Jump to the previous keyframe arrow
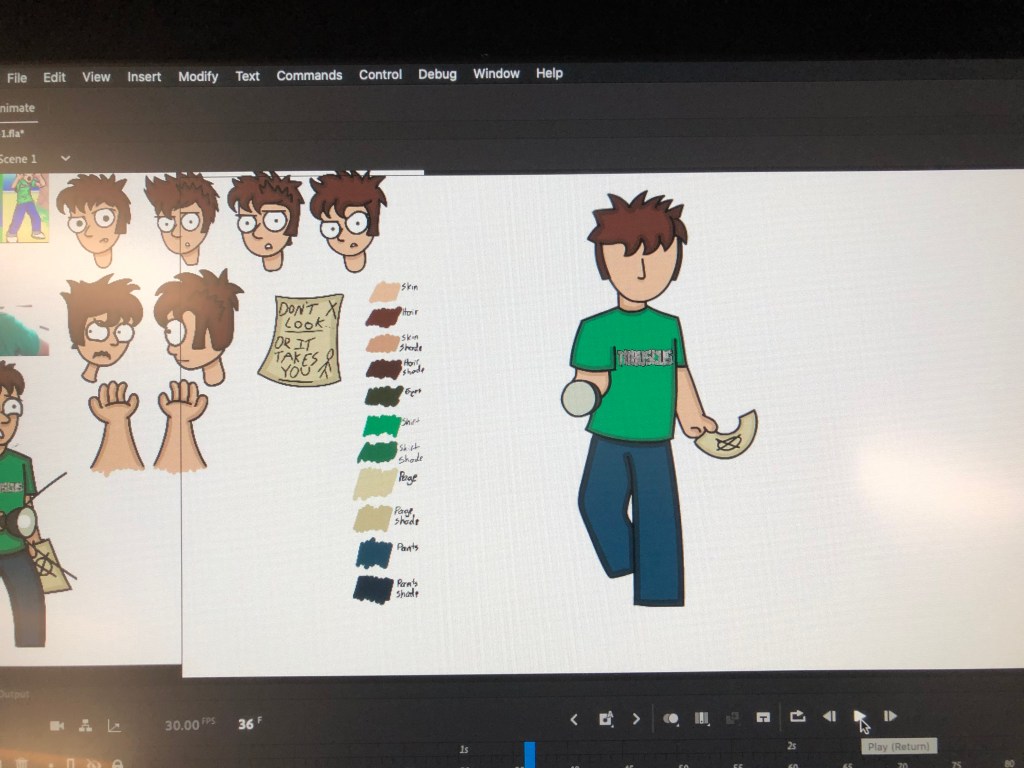The width and height of the screenshot is (1024, 768). coord(574,719)
